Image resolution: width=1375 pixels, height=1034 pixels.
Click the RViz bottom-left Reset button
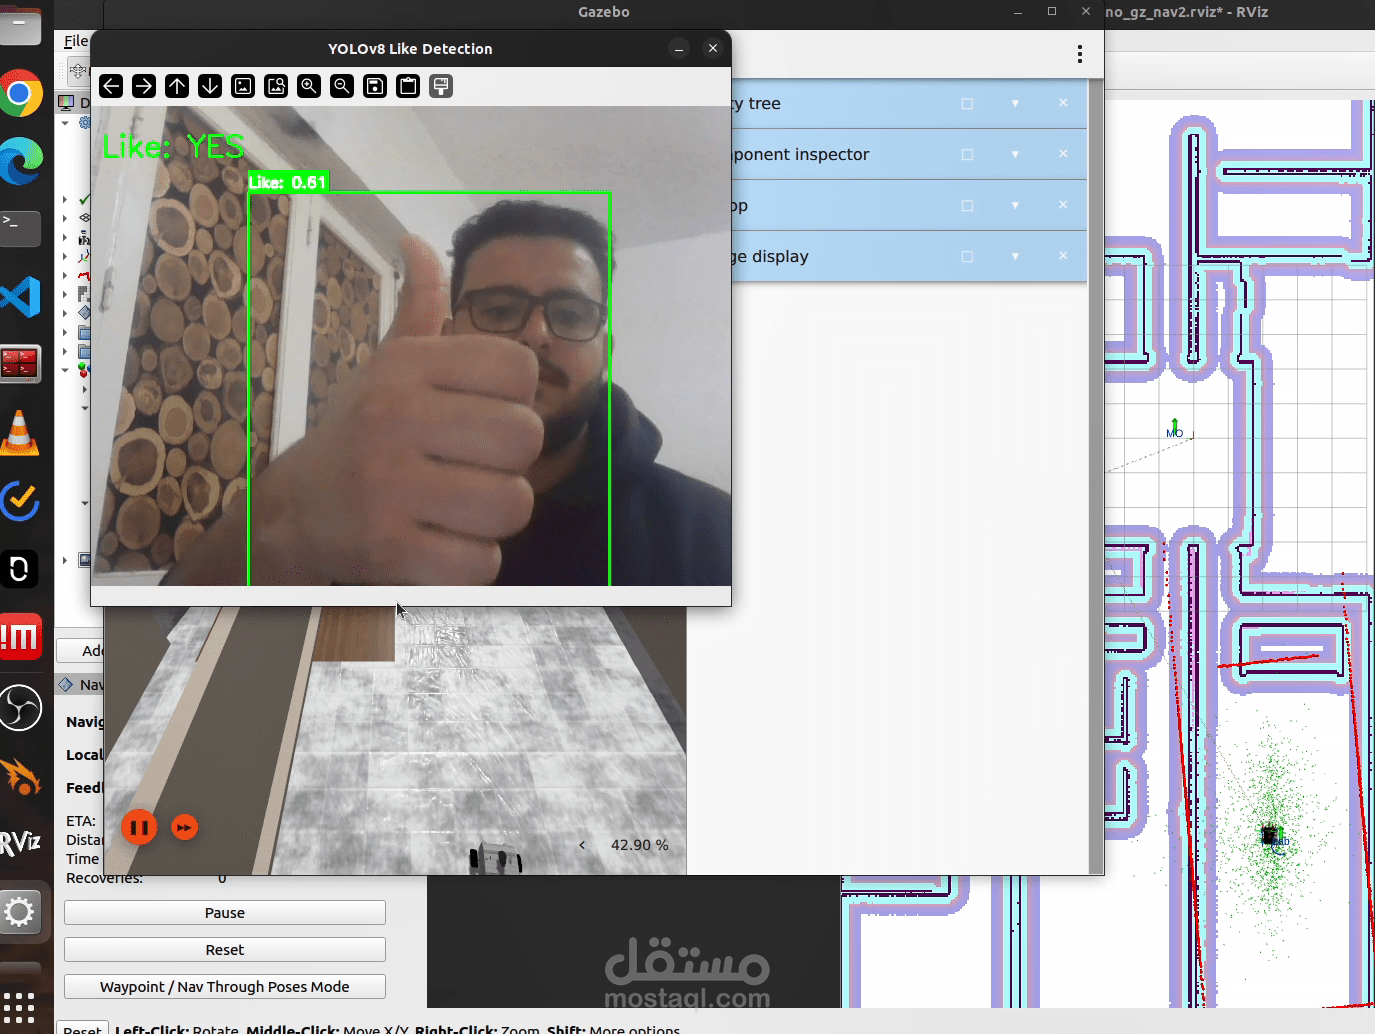coord(82,1028)
